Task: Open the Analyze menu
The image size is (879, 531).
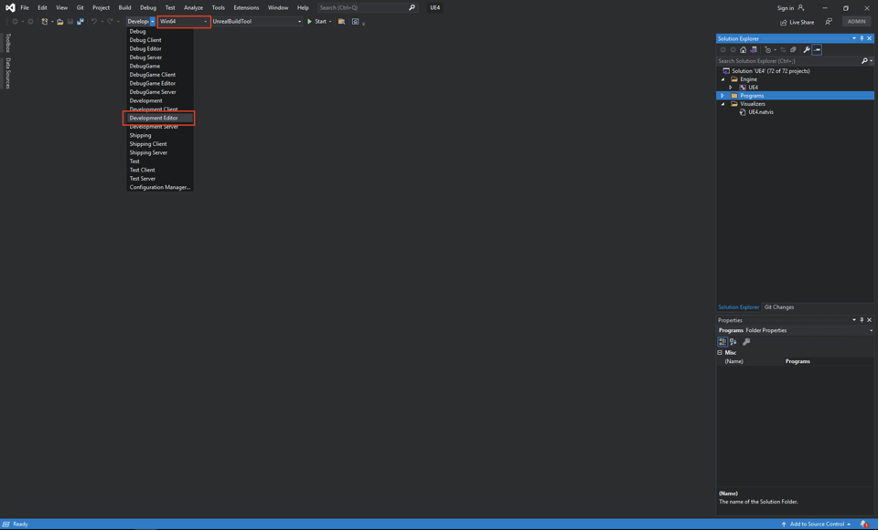Action: pos(193,8)
